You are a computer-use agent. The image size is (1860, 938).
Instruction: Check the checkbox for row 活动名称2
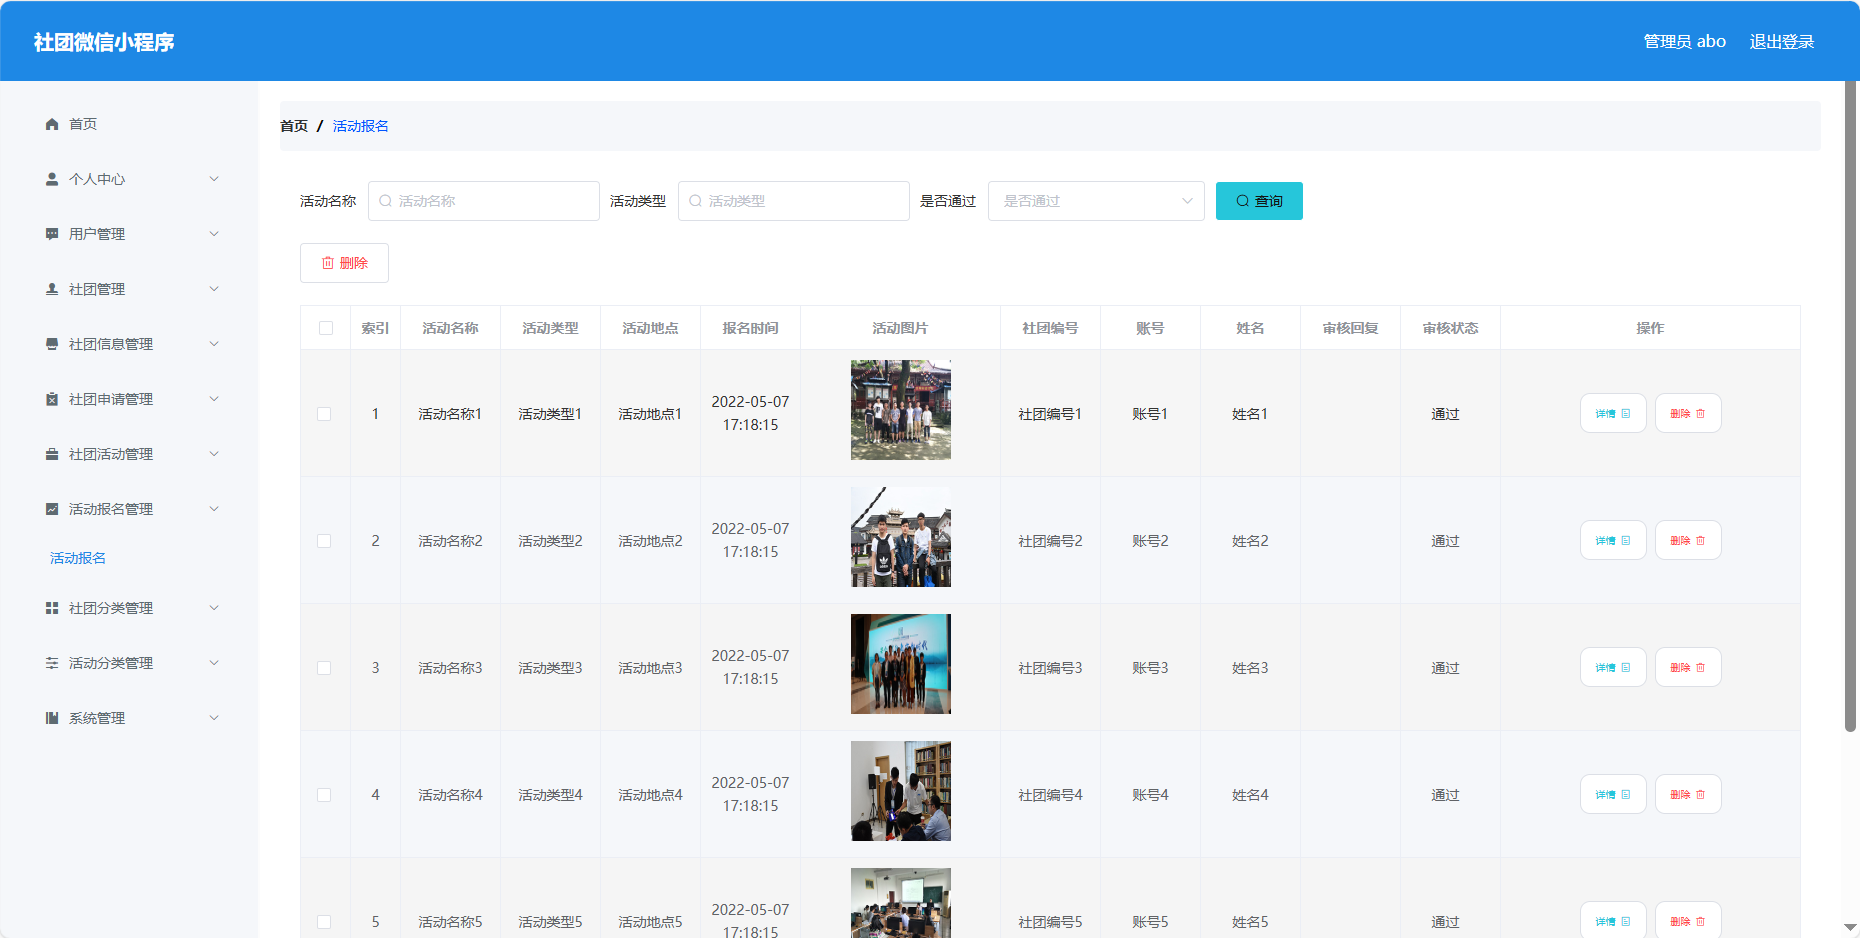pyautogui.click(x=324, y=541)
